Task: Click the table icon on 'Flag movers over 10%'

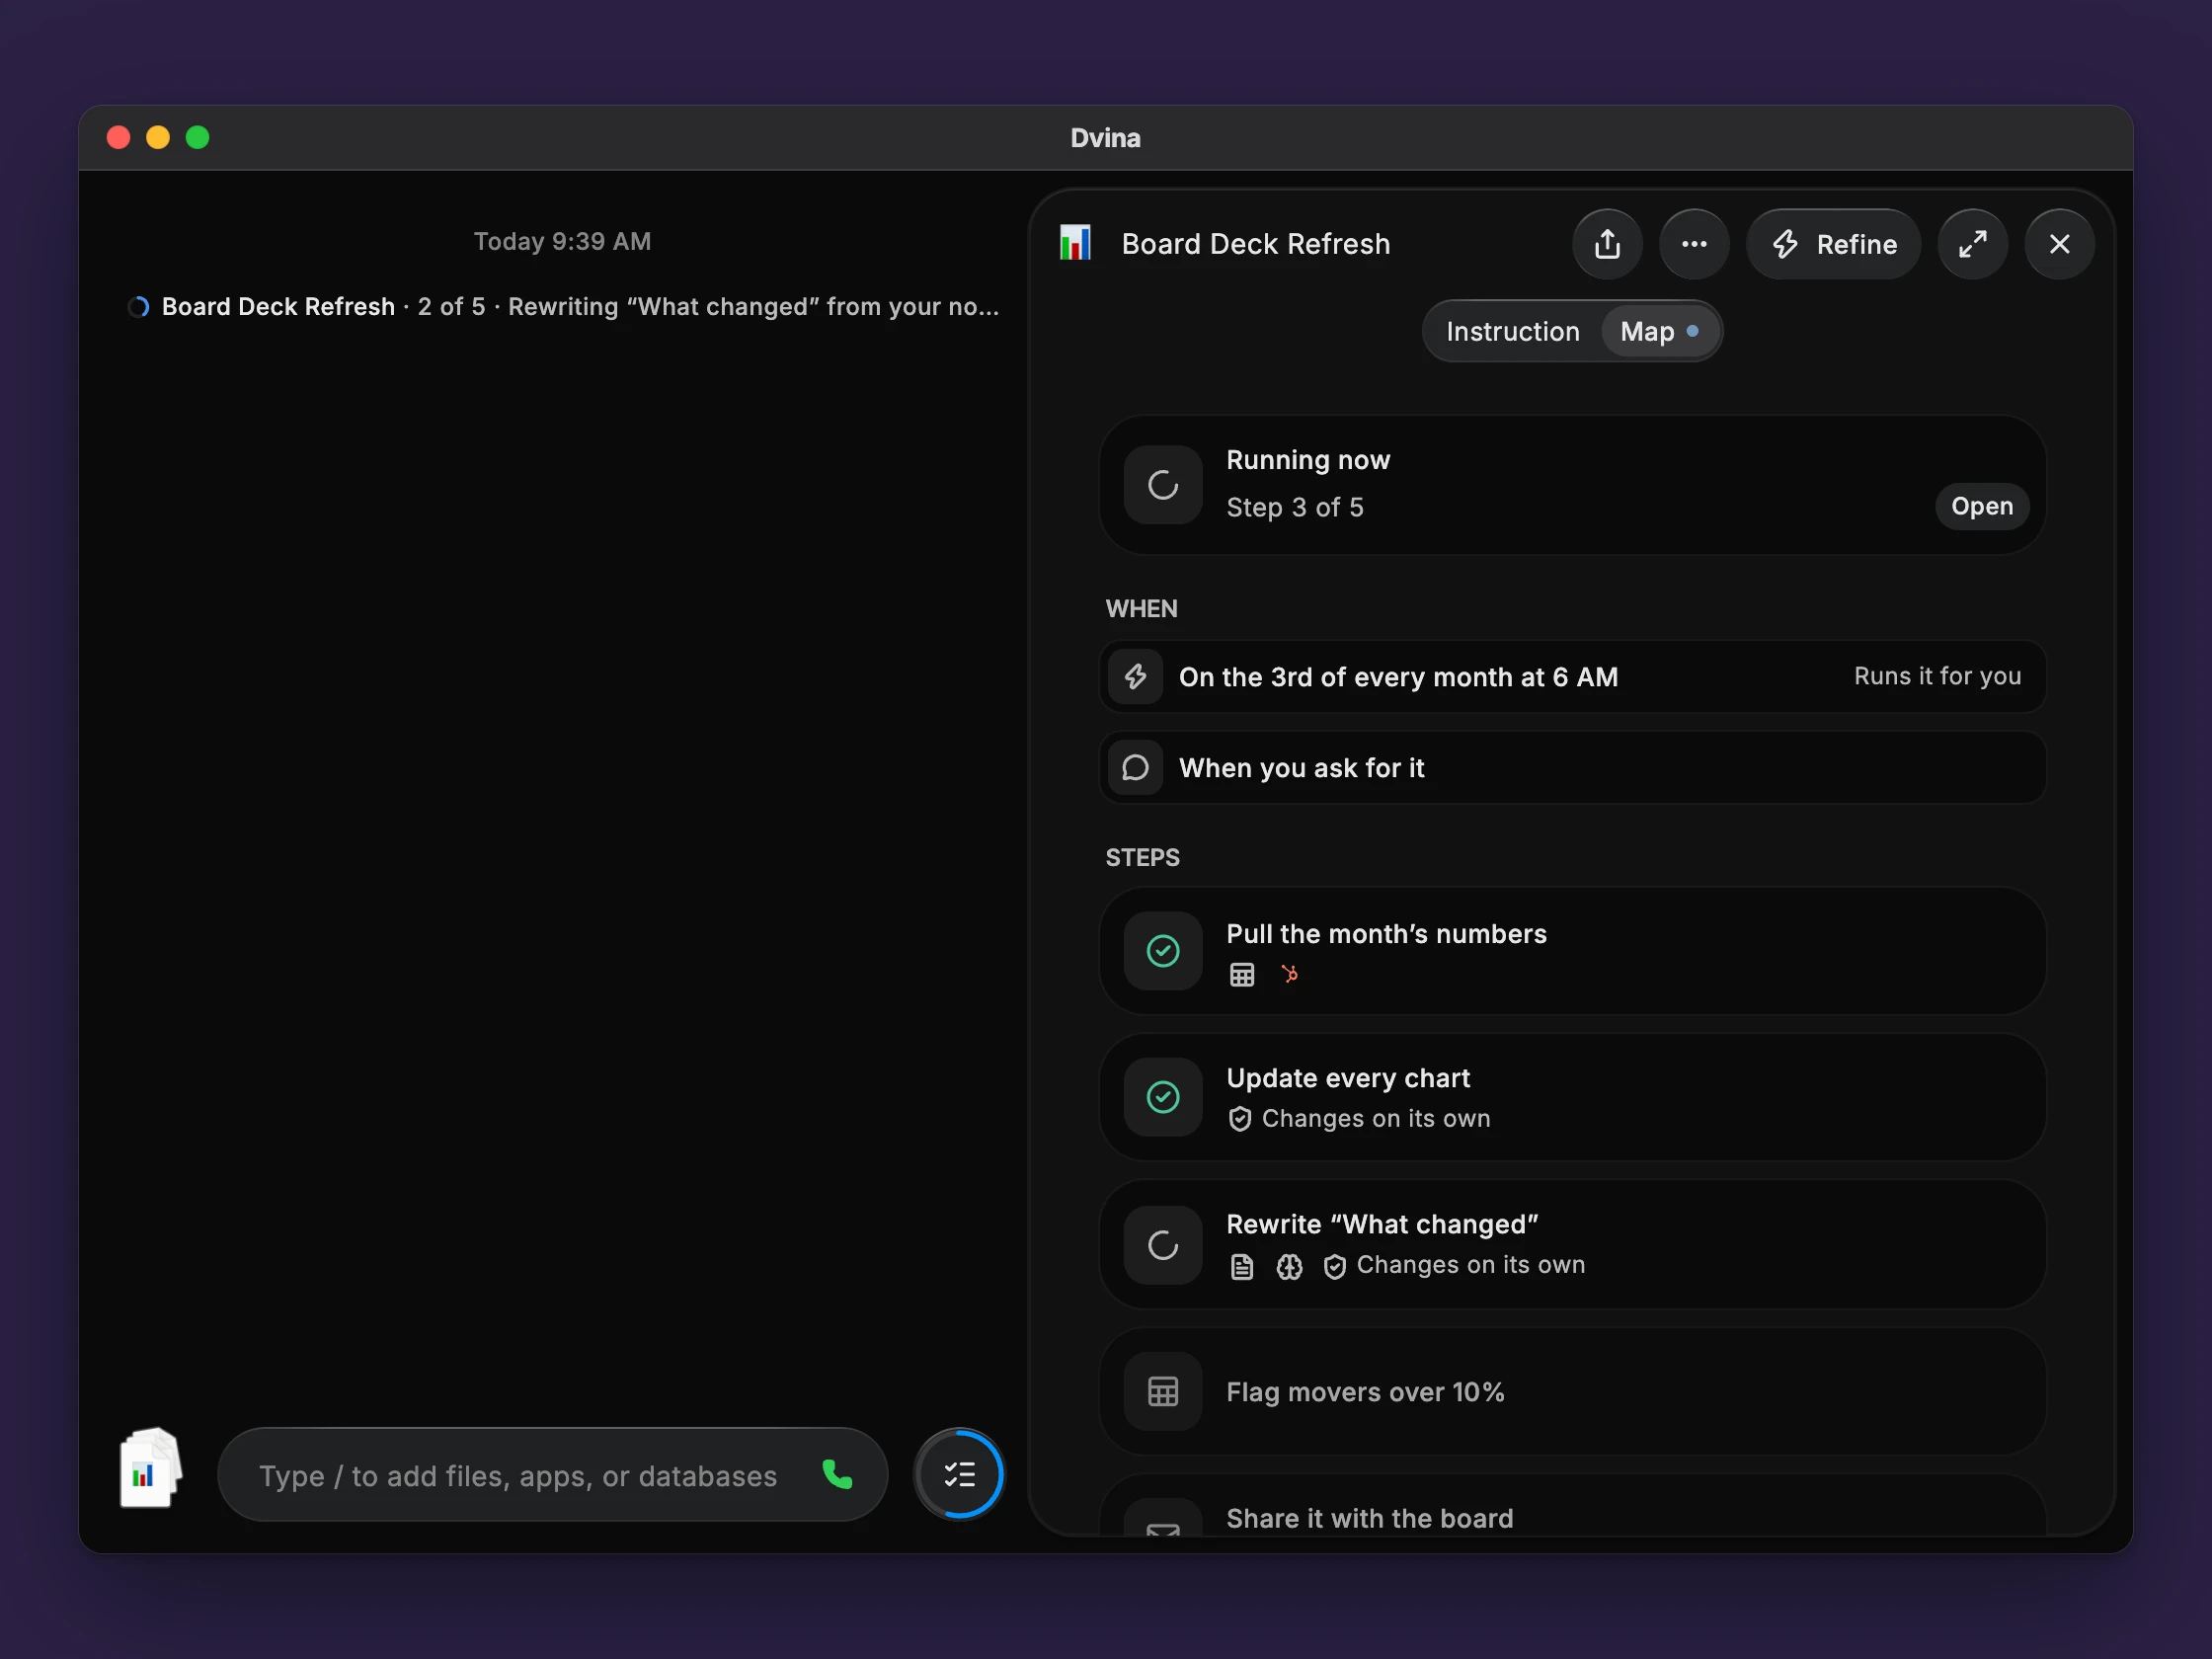Action: (1162, 1392)
